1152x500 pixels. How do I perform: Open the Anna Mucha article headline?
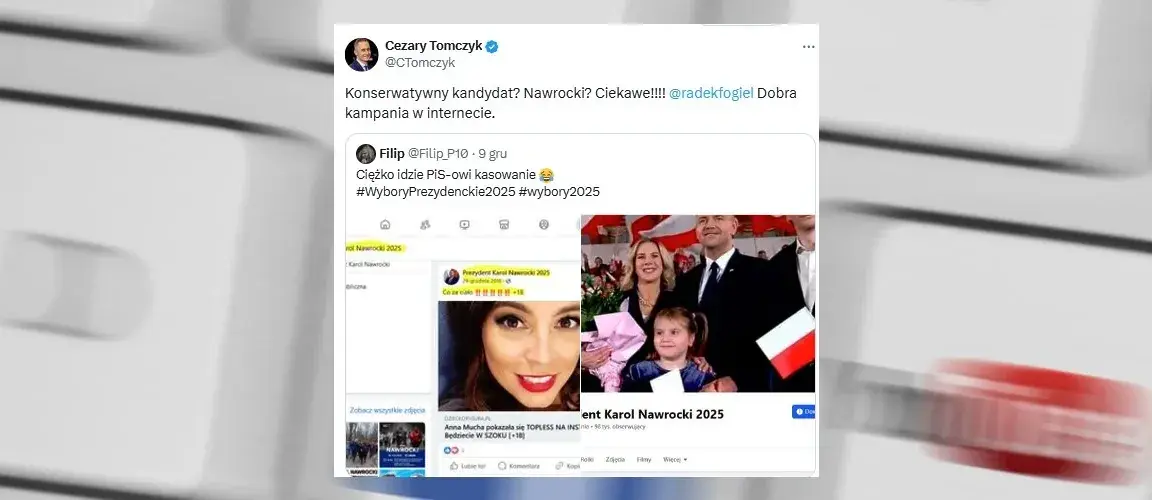pyautogui.click(x=511, y=429)
